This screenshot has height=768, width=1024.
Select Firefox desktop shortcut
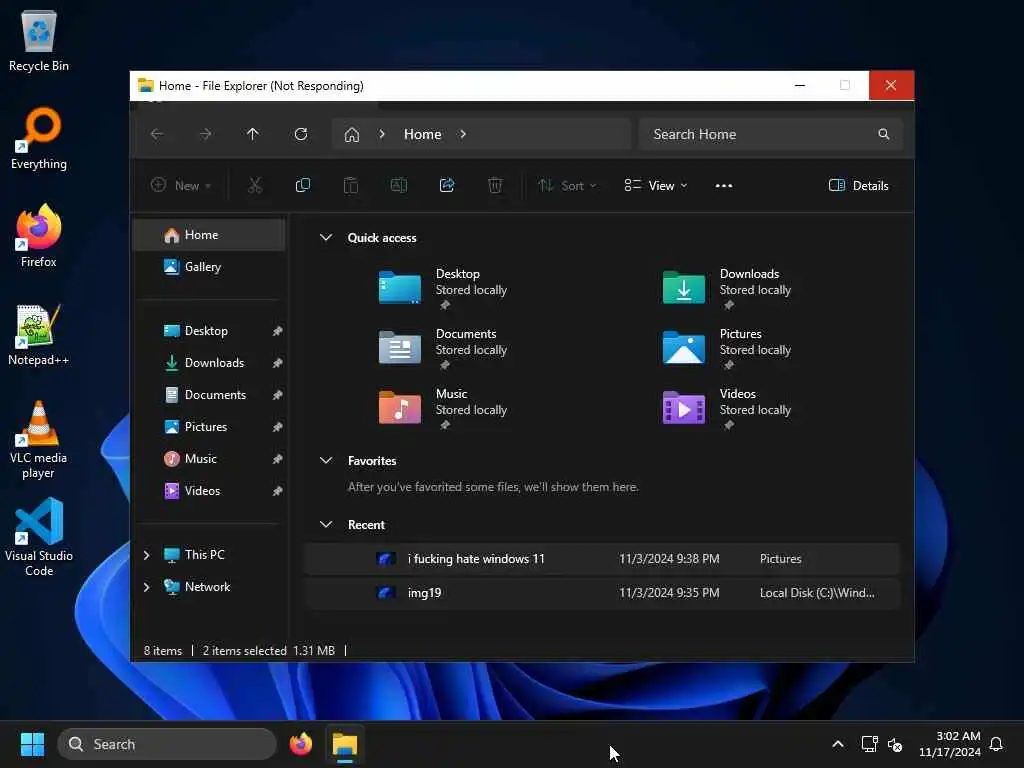click(x=39, y=236)
